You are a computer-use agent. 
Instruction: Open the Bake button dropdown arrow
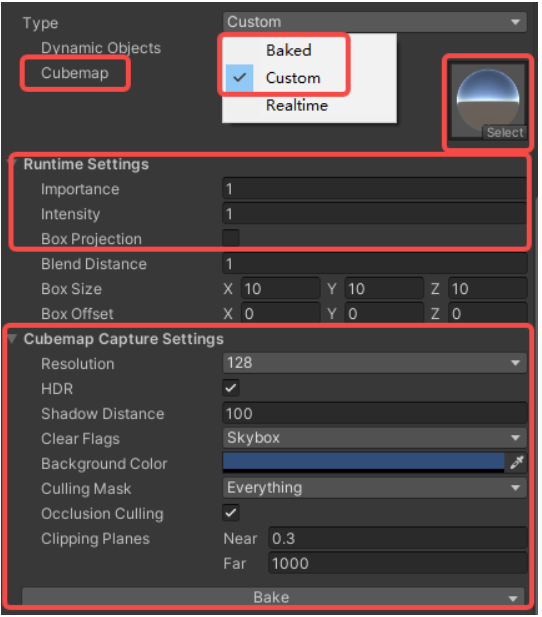(x=512, y=599)
